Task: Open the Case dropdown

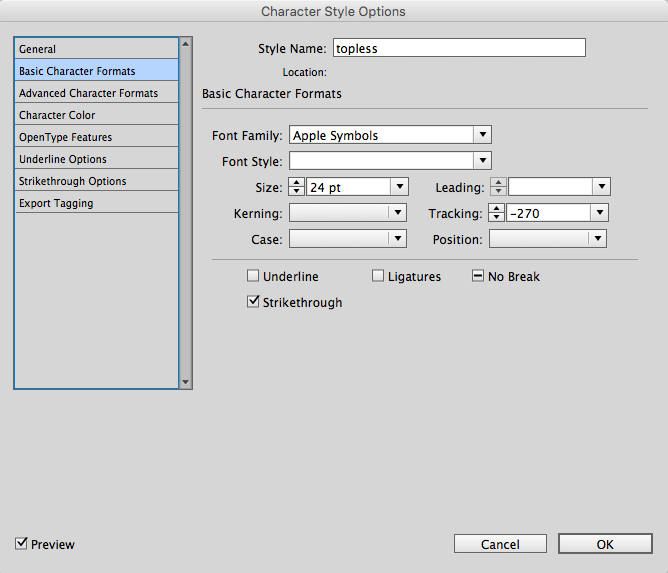Action: click(348, 239)
